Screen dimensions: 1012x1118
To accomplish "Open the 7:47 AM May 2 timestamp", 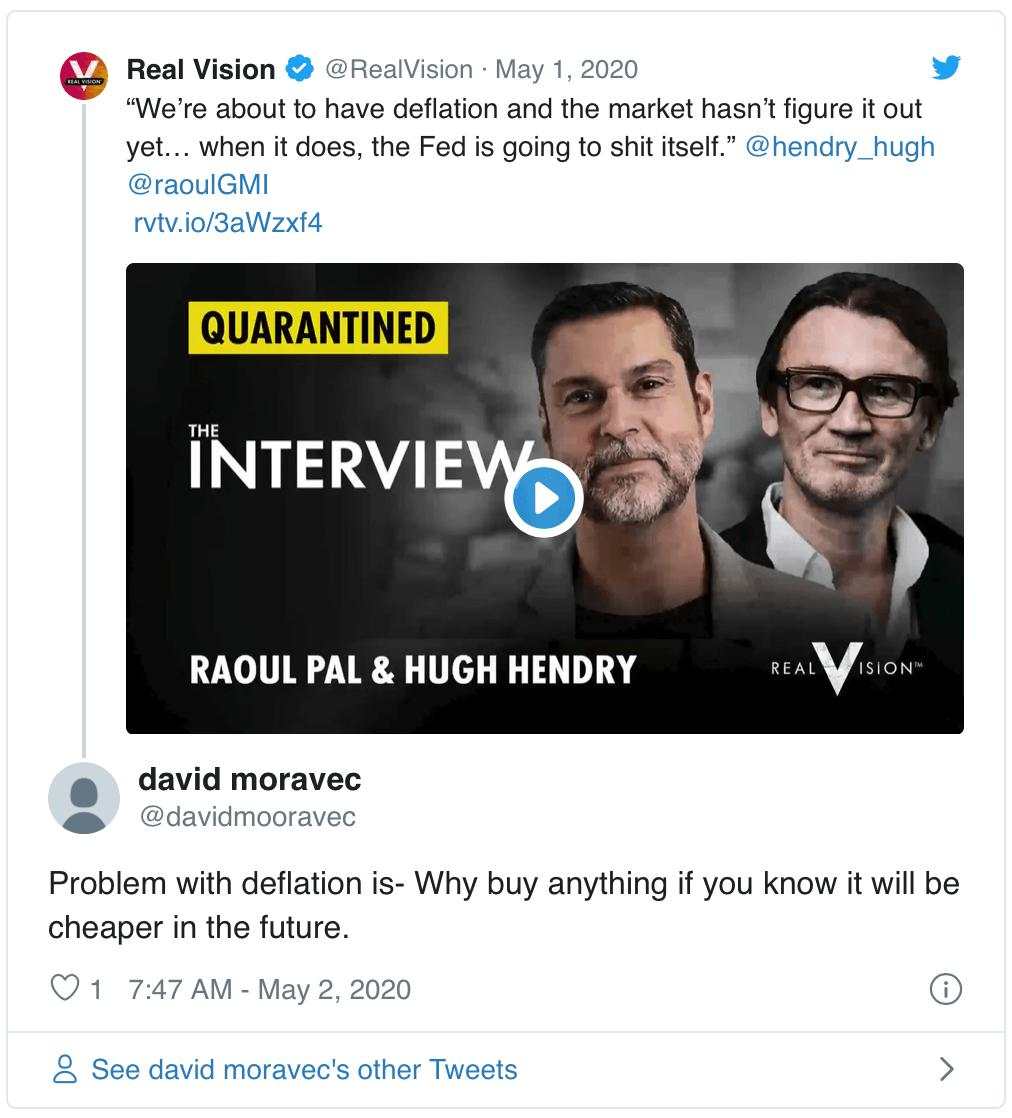I will click(270, 989).
